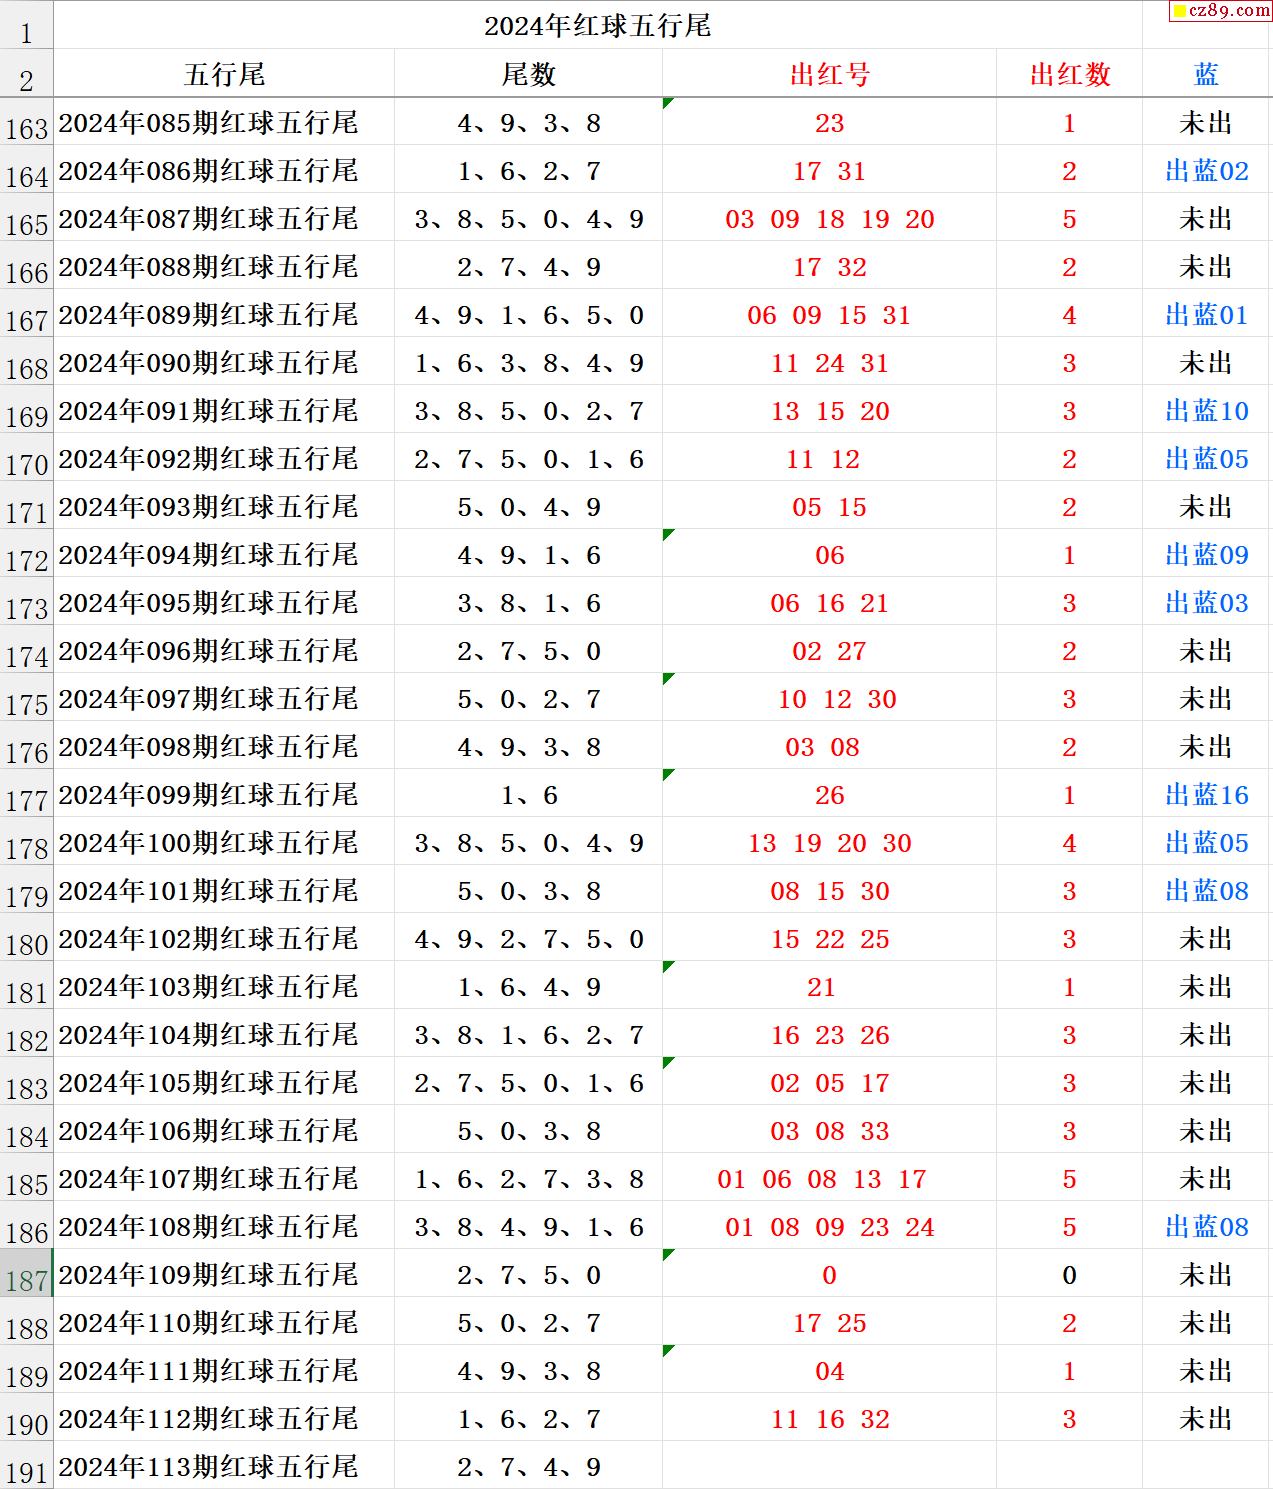Select red numbers 11 24 31 cell

[829, 363]
